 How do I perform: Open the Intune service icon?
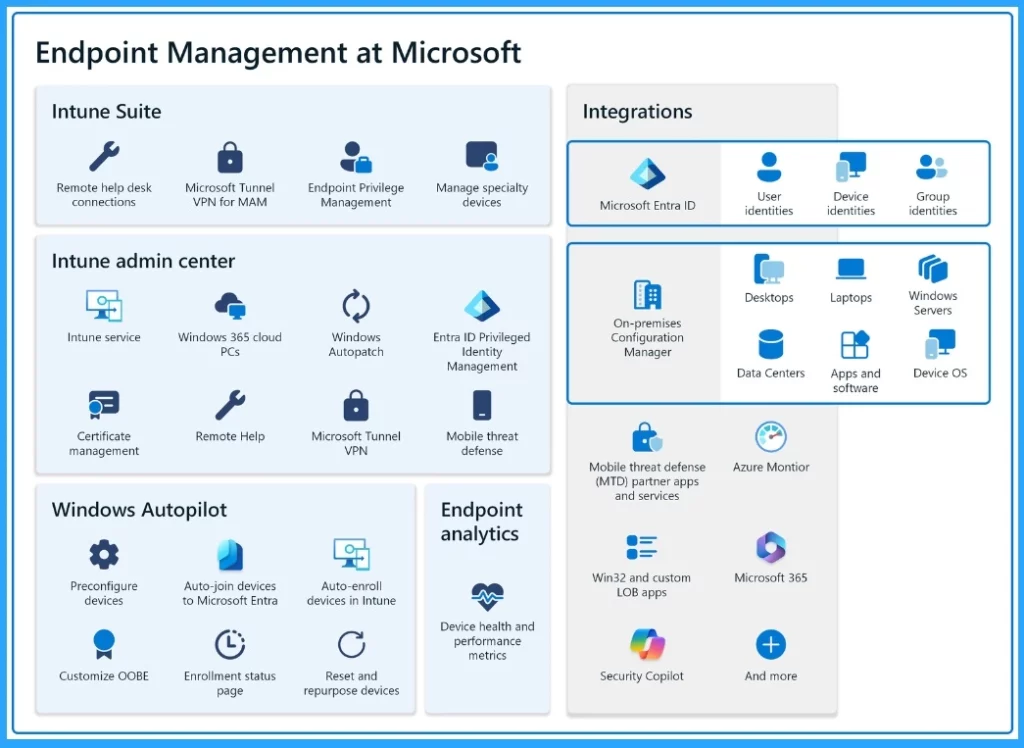point(104,306)
